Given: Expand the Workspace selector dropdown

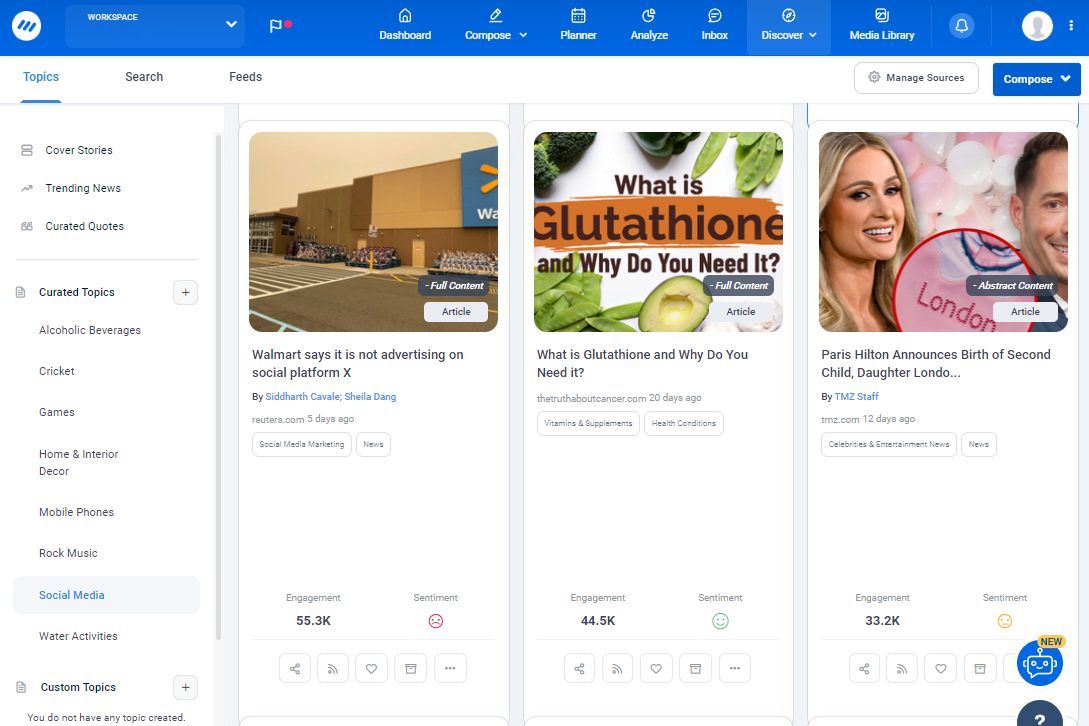Looking at the screenshot, I should coord(155,26).
